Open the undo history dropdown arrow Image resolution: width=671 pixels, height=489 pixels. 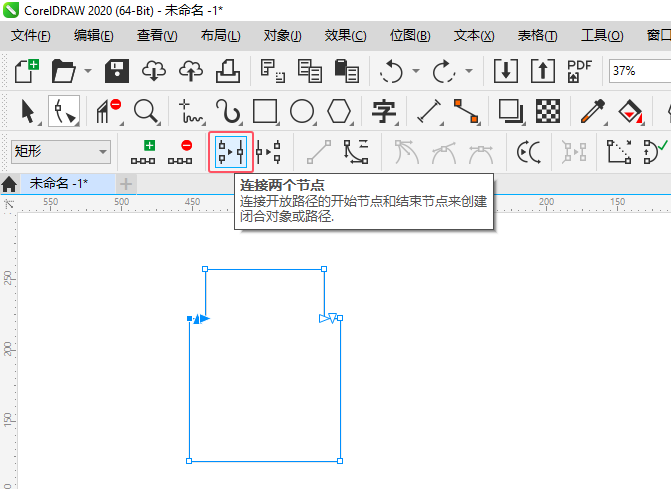(416, 71)
